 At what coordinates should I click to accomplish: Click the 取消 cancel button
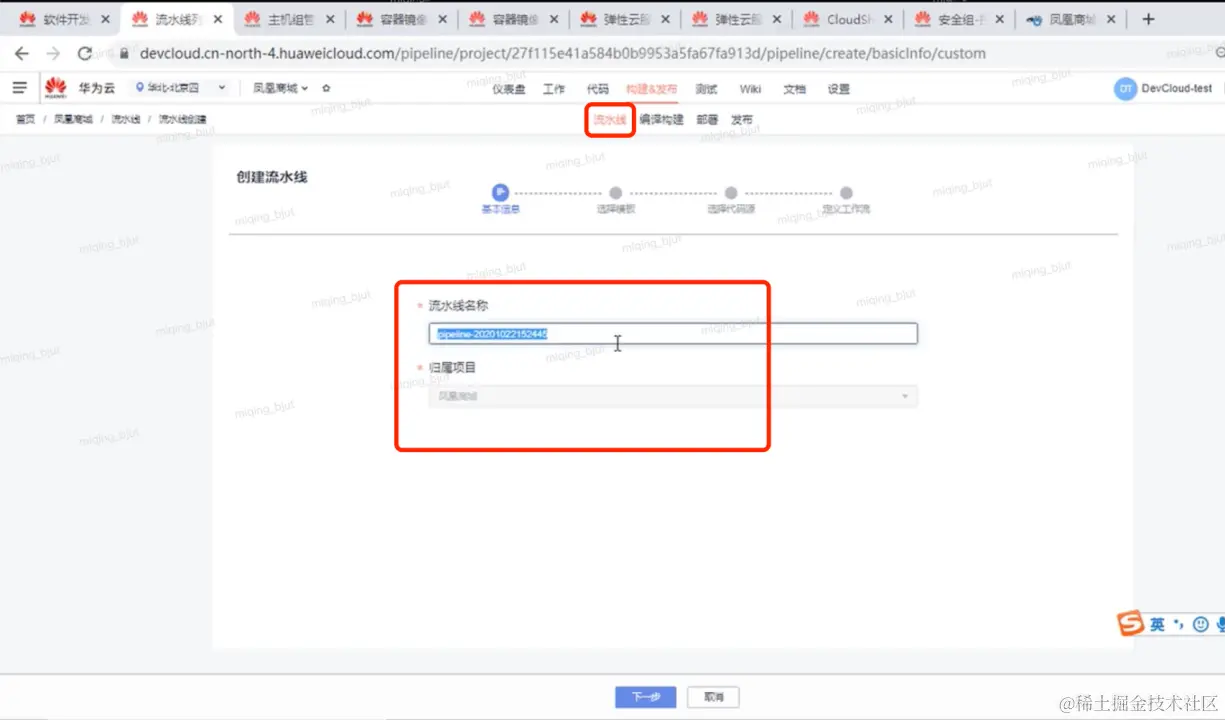(714, 697)
